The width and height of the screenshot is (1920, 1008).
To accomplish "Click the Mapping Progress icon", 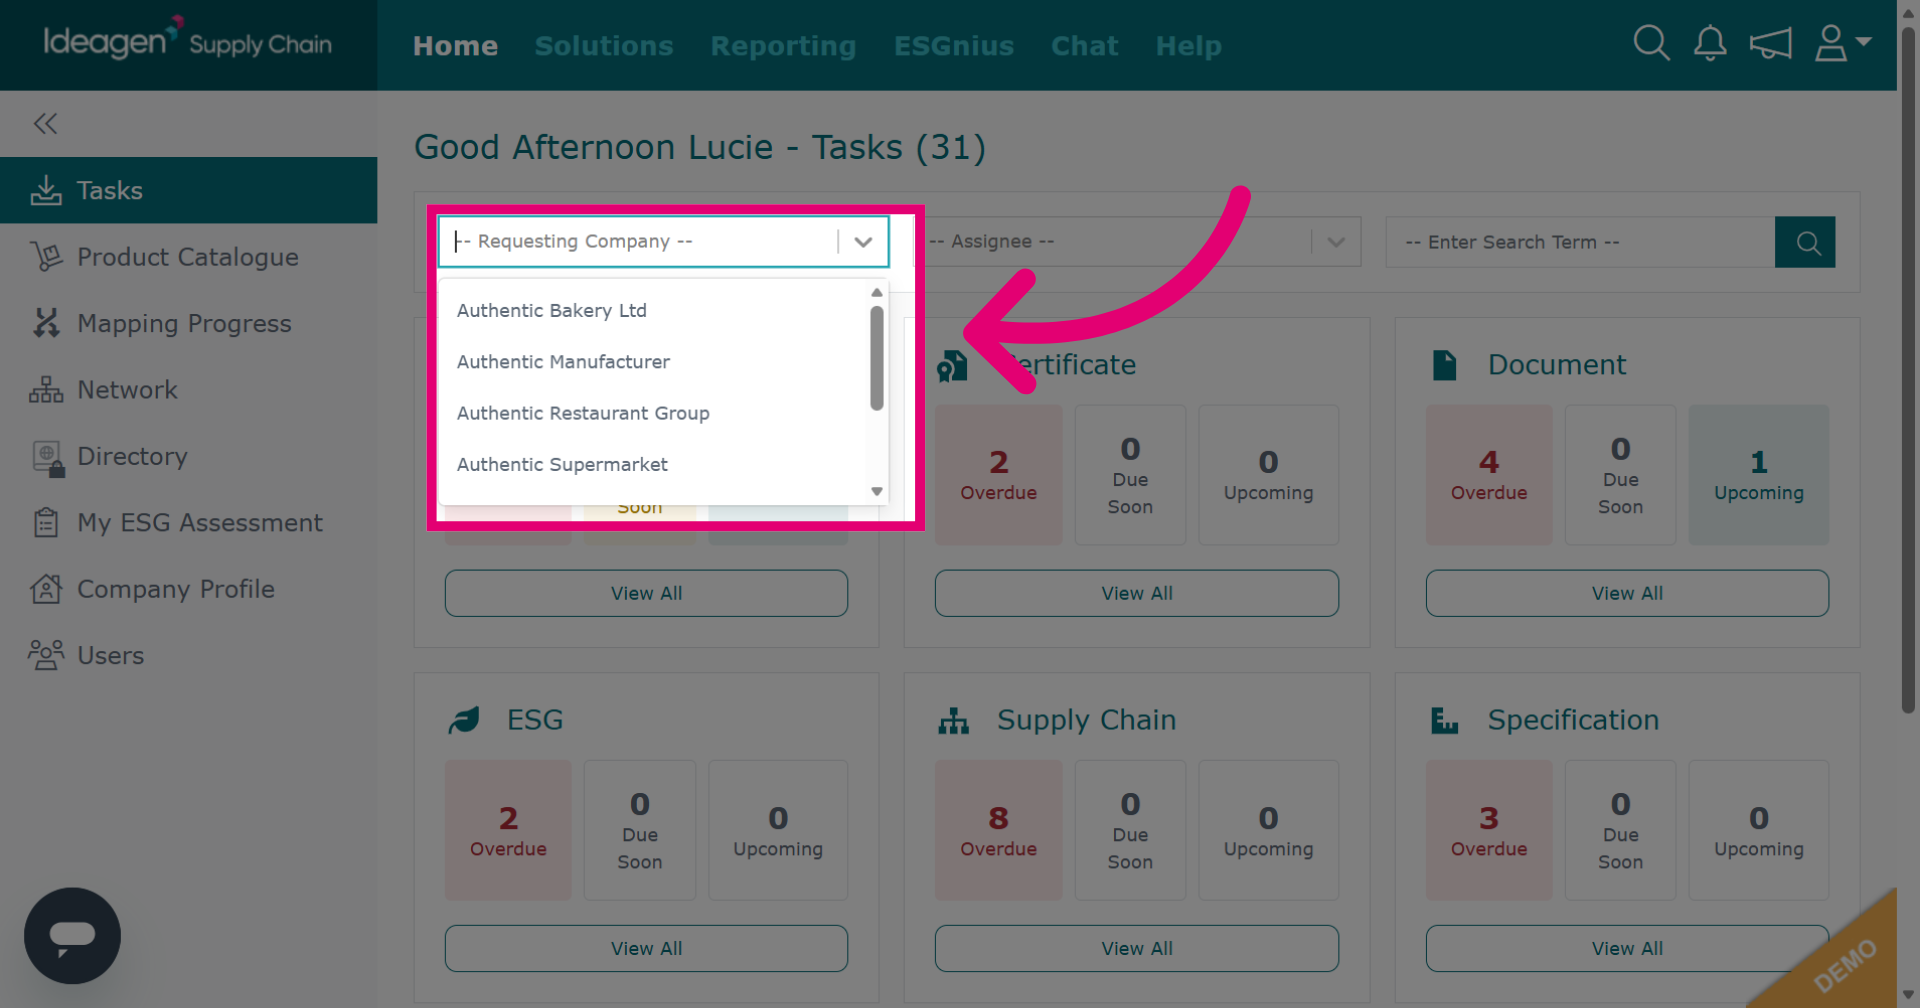I will (x=46, y=323).
